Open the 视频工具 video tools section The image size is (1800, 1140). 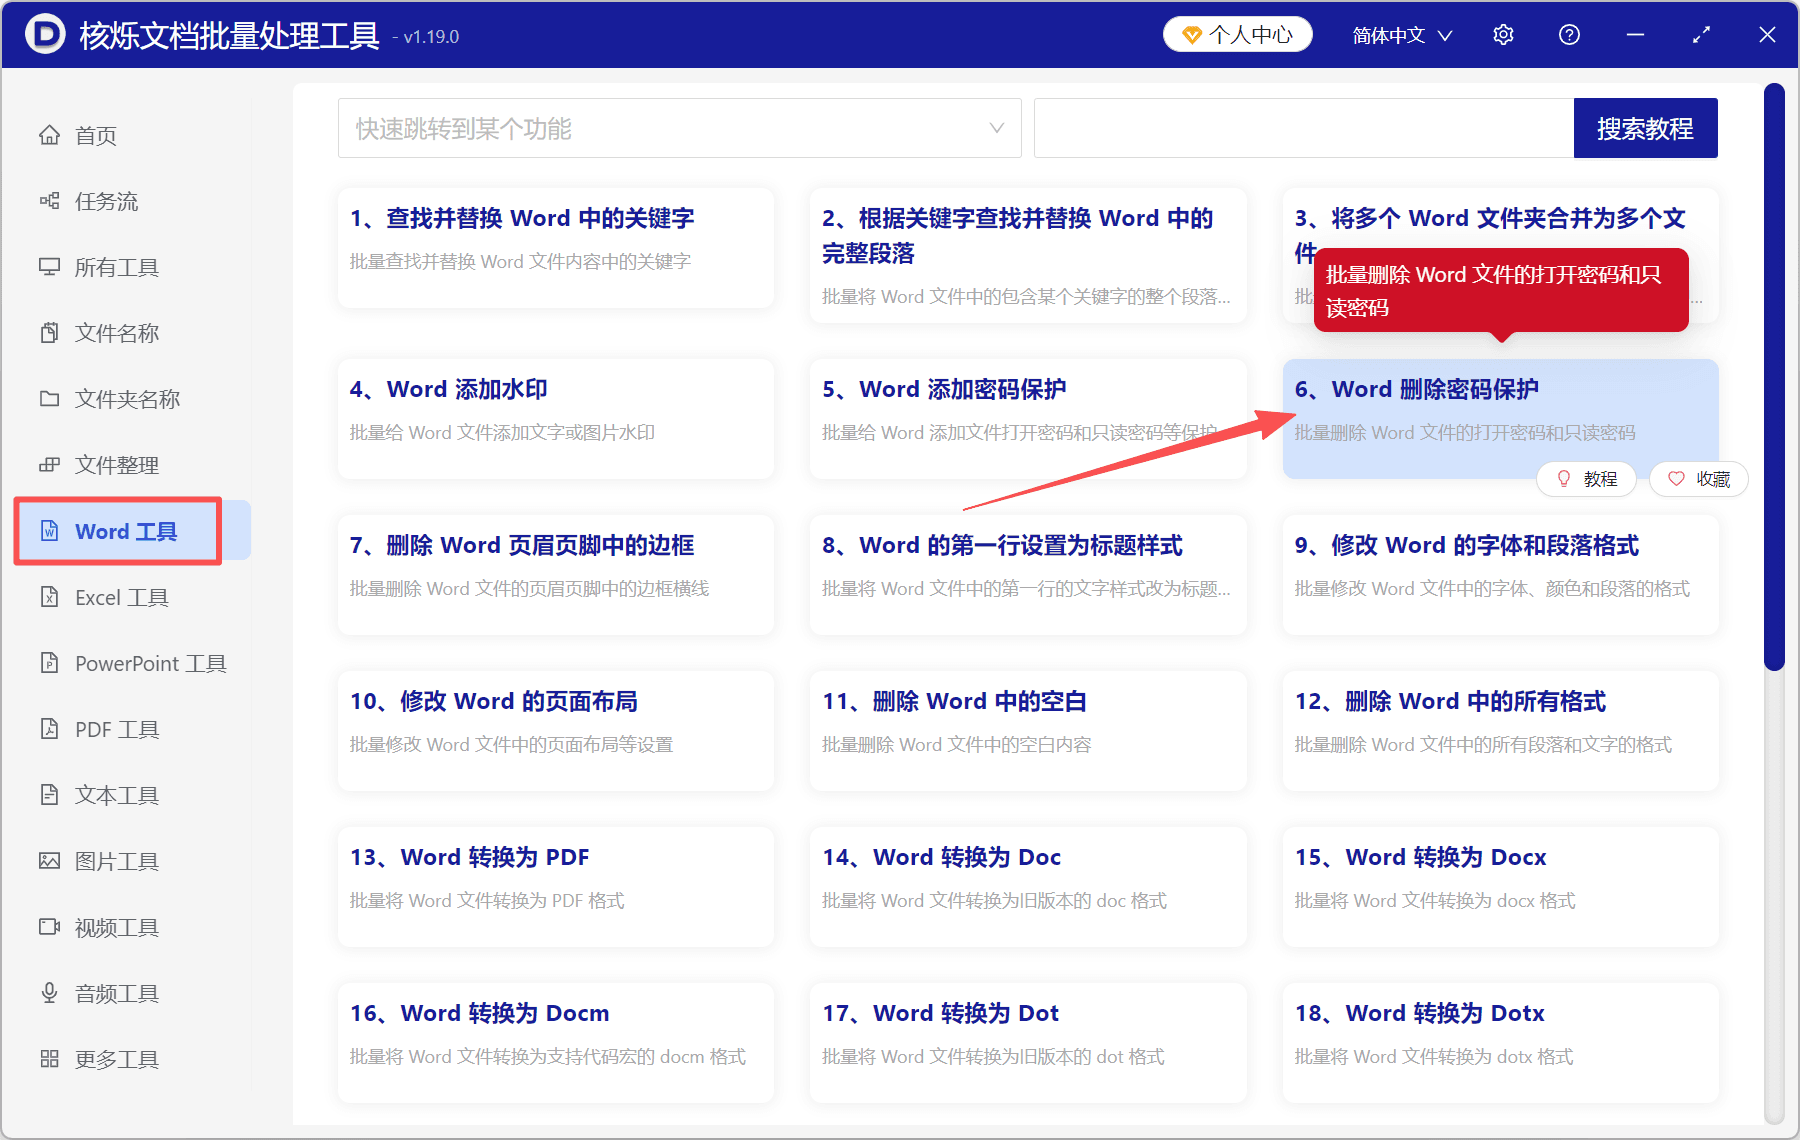113,927
